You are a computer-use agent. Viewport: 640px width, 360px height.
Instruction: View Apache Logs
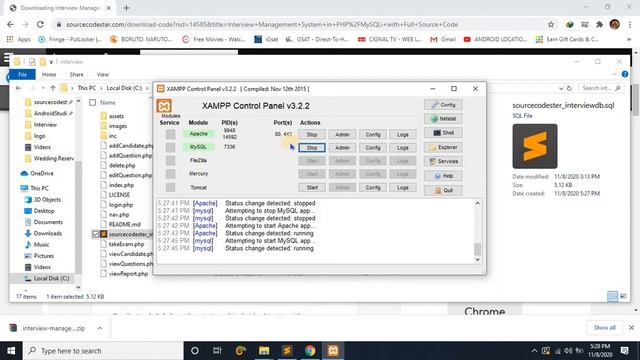[402, 134]
